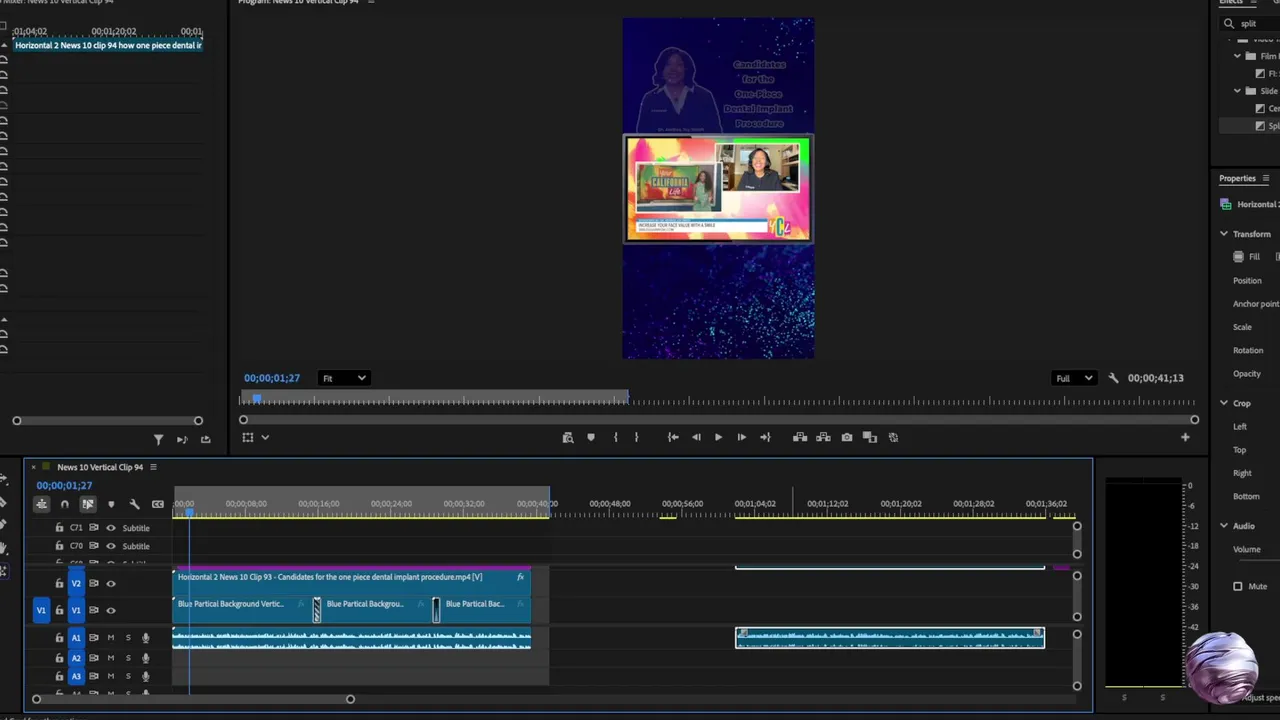
Task: Open timeline display settings wrench
Action: click(x=134, y=504)
